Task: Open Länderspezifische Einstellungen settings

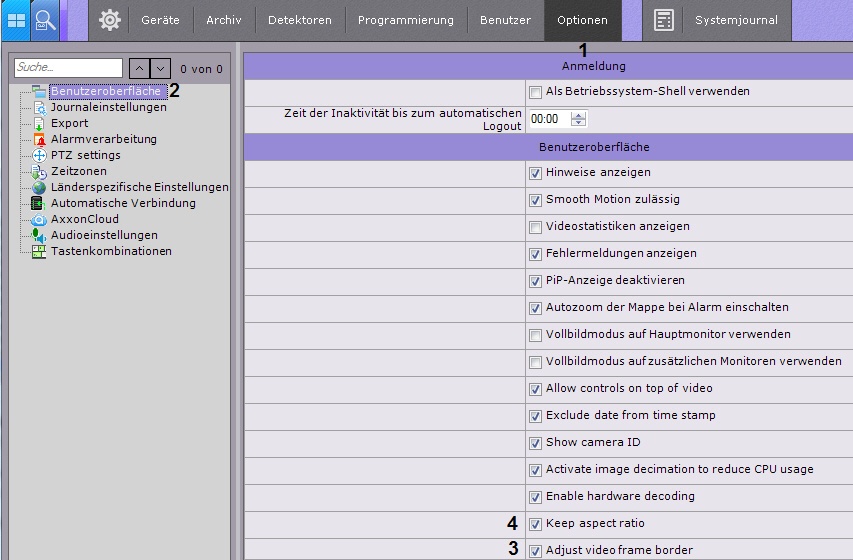Action: pos(139,188)
